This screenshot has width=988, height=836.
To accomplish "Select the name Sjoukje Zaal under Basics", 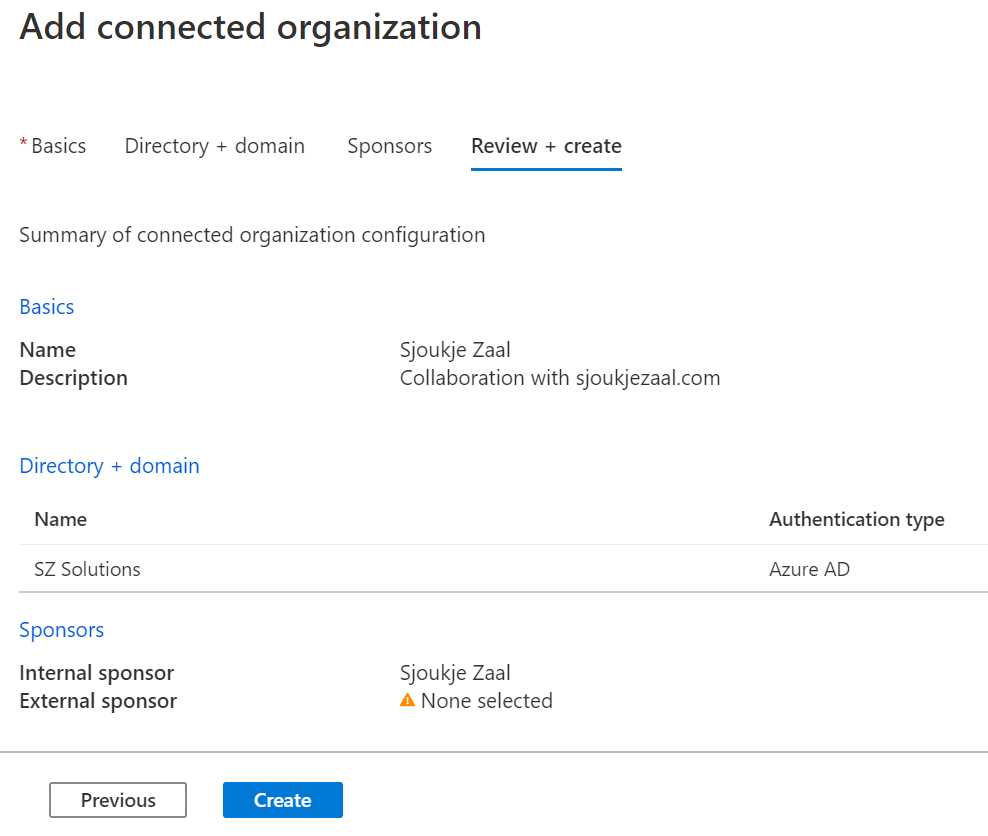I will click(x=455, y=349).
